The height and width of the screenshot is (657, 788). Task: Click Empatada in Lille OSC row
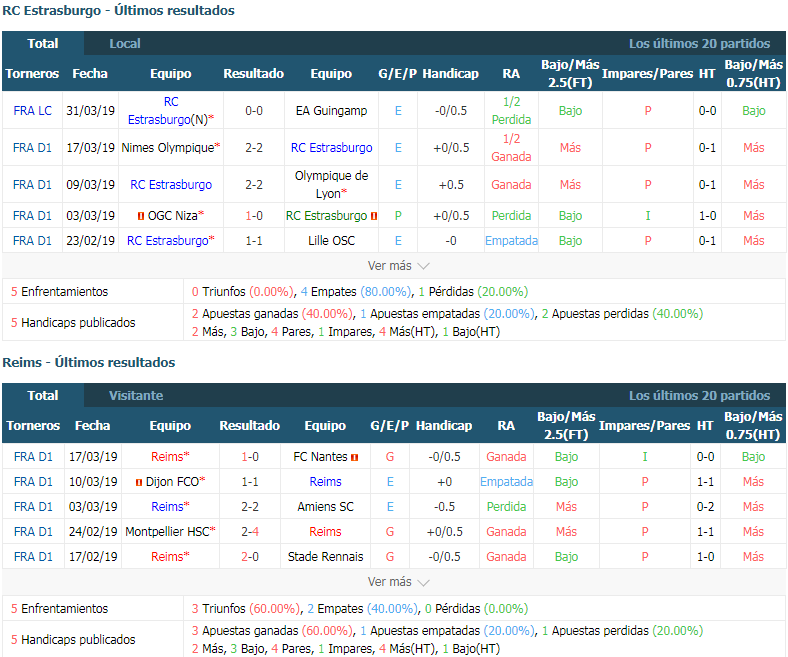pos(511,241)
